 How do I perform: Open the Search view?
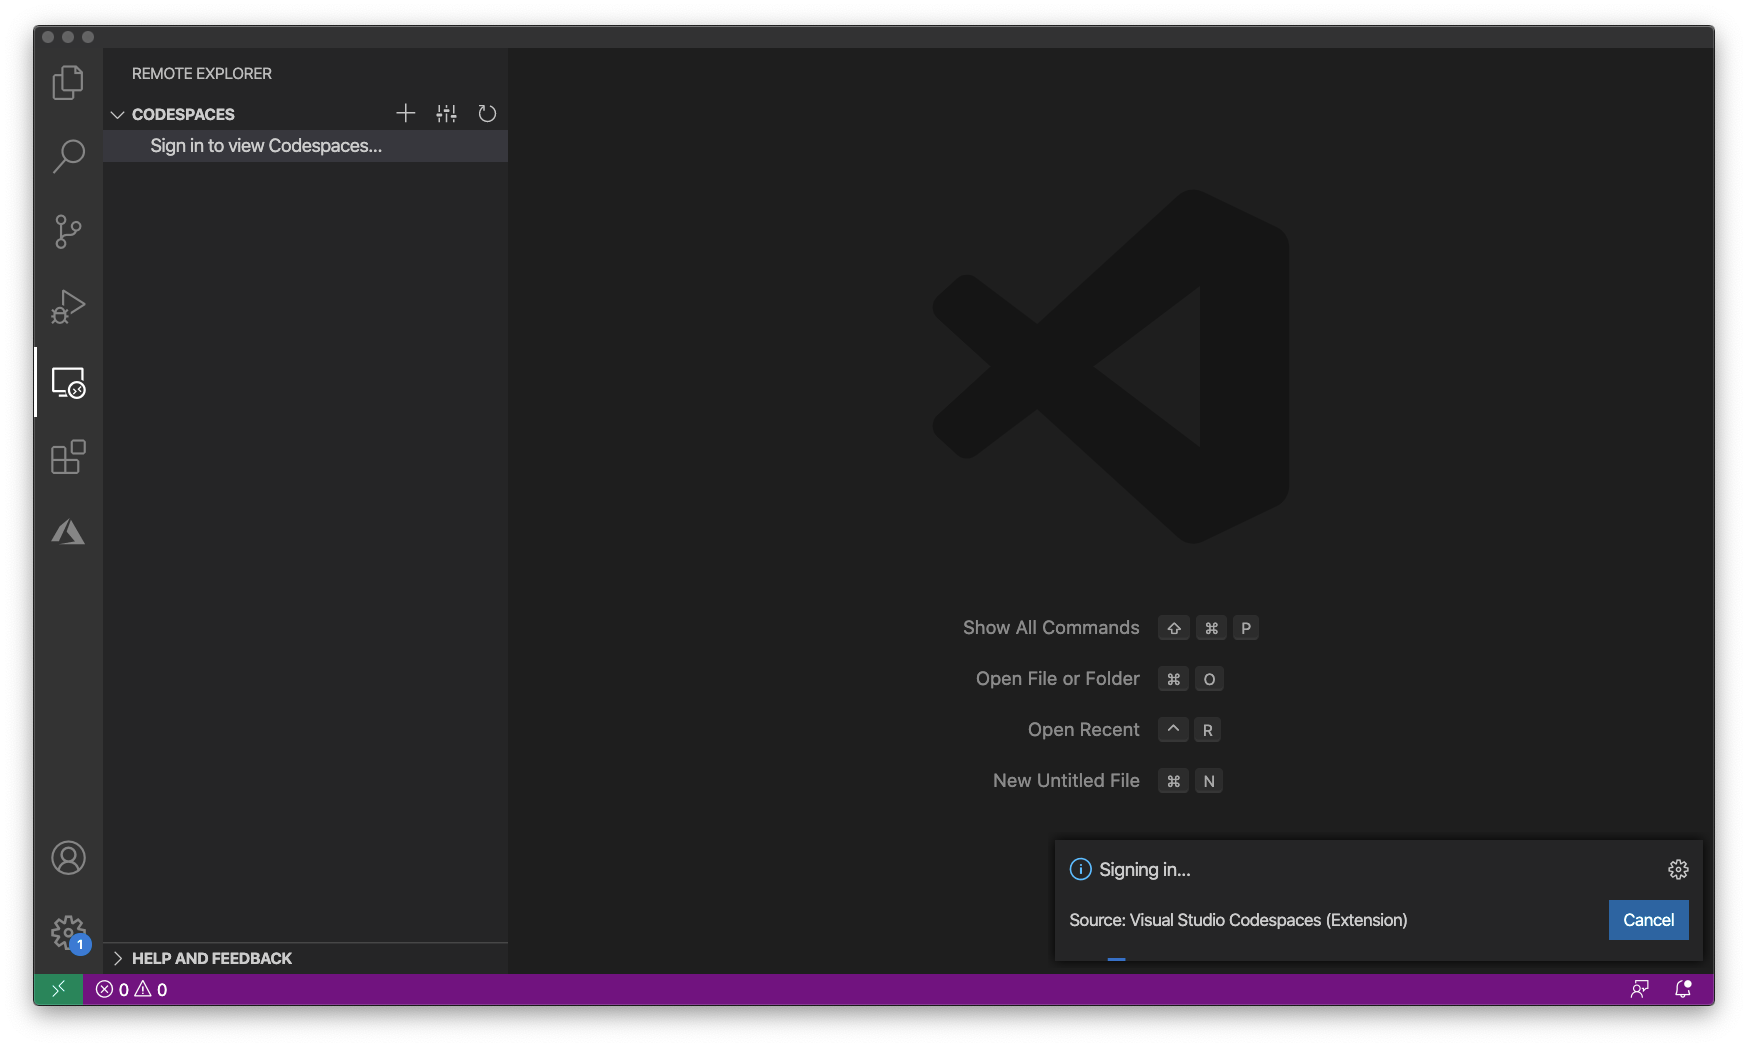point(68,156)
